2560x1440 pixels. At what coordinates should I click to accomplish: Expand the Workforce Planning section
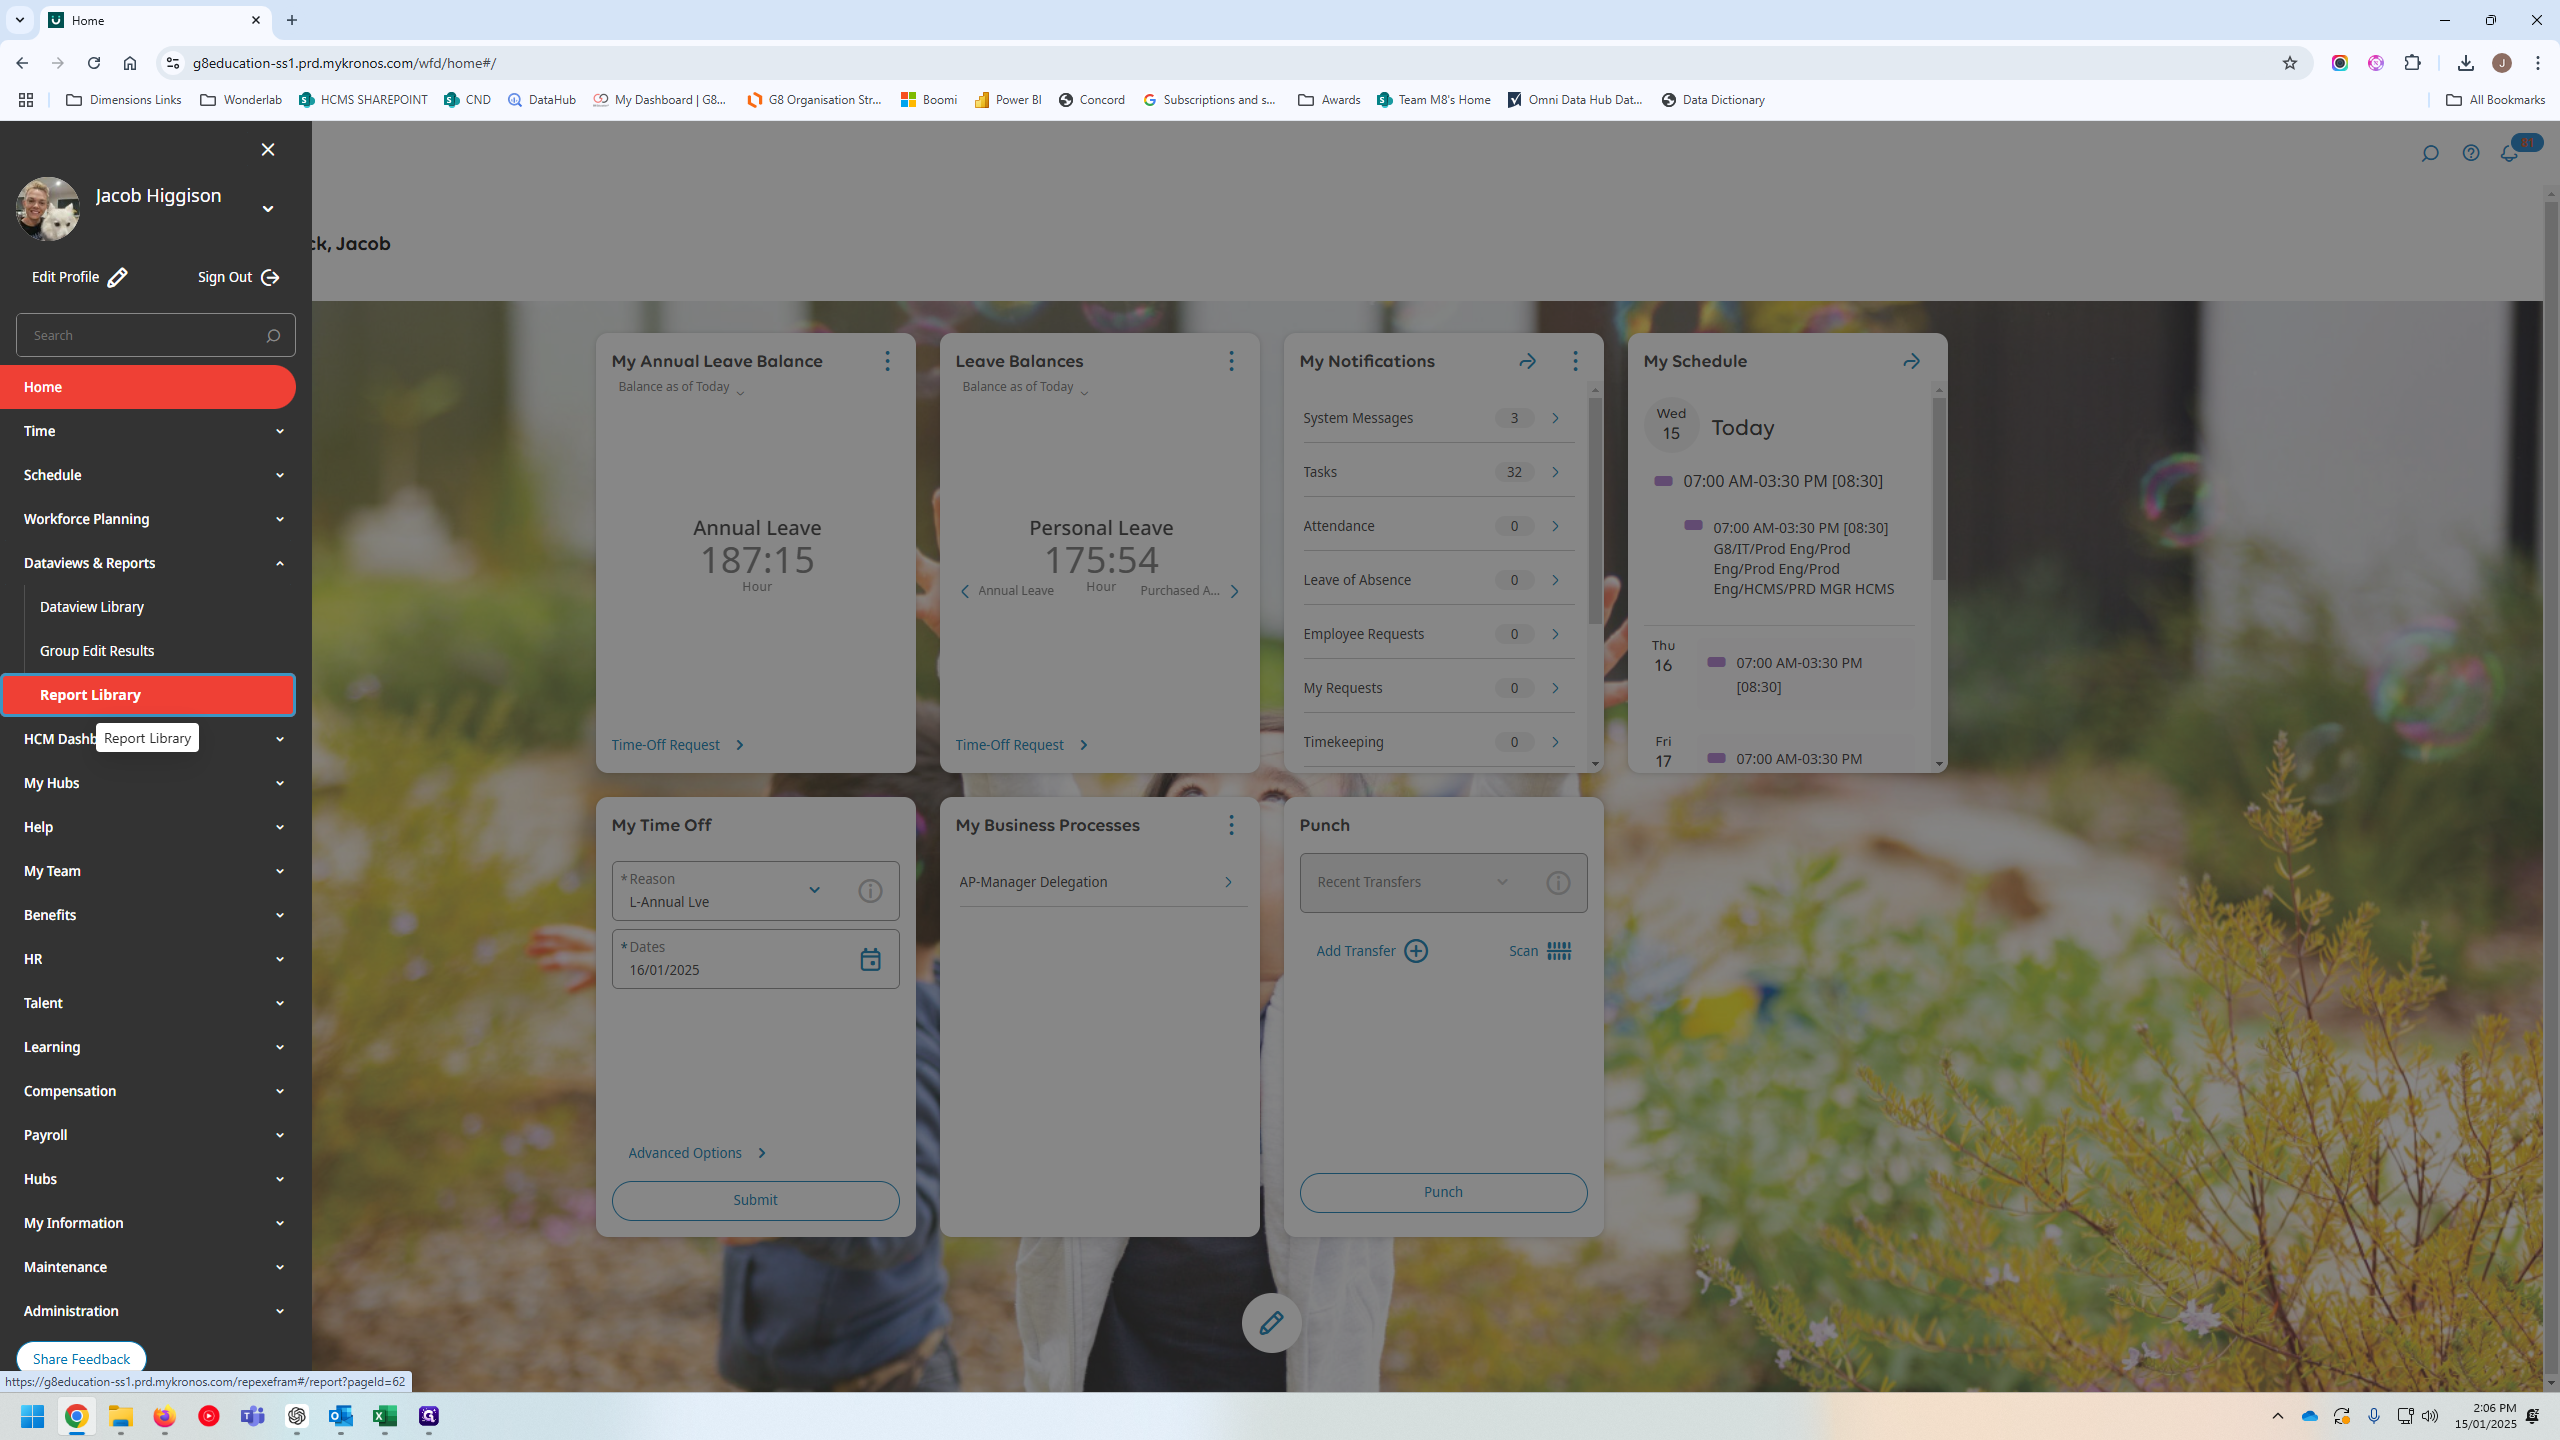pos(280,519)
